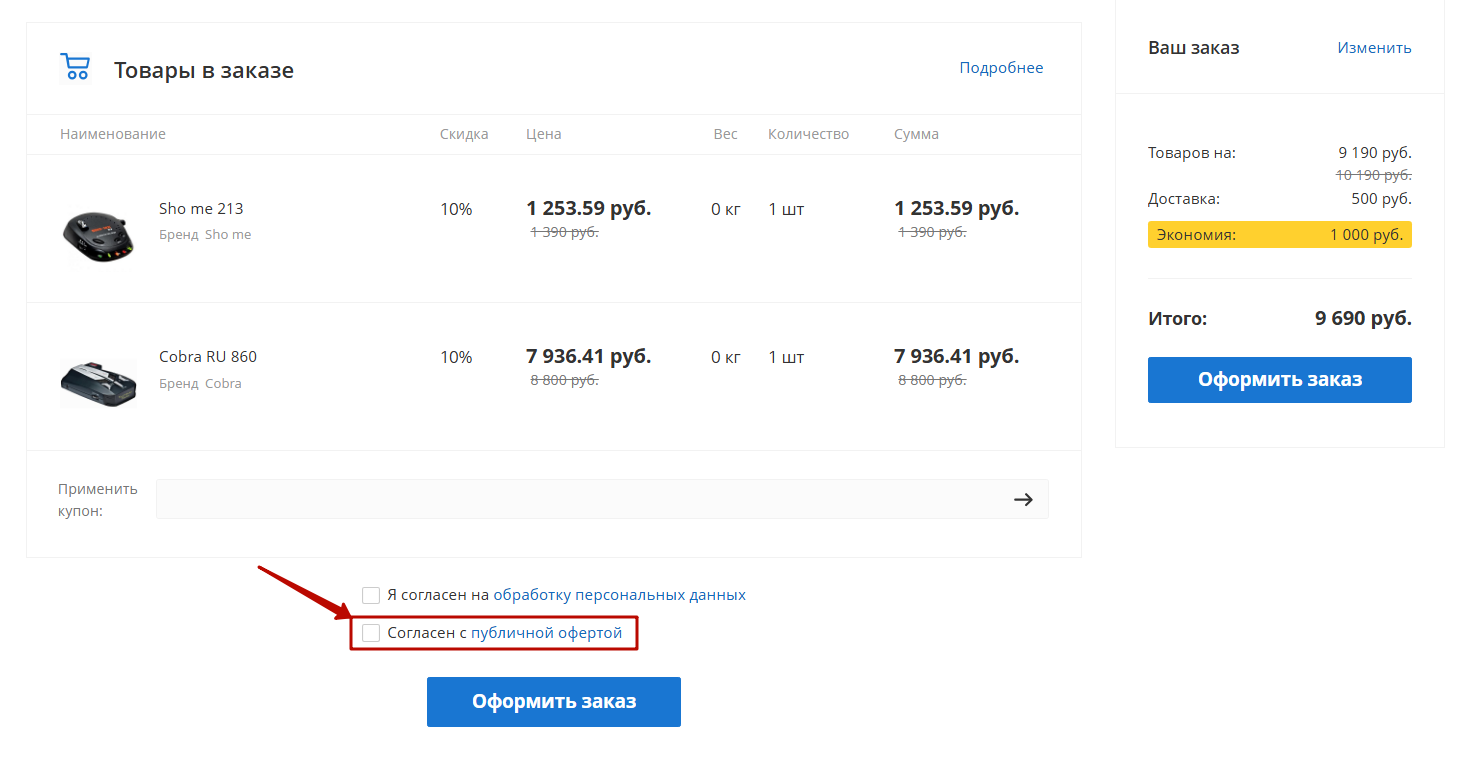Click the 'Сумма' column header
Screen dimensions: 1471x773
click(x=916, y=134)
